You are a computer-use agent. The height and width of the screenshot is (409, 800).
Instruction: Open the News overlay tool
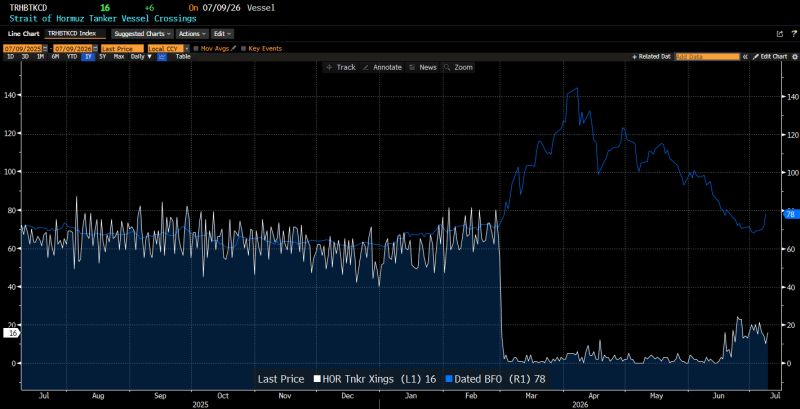[423, 67]
